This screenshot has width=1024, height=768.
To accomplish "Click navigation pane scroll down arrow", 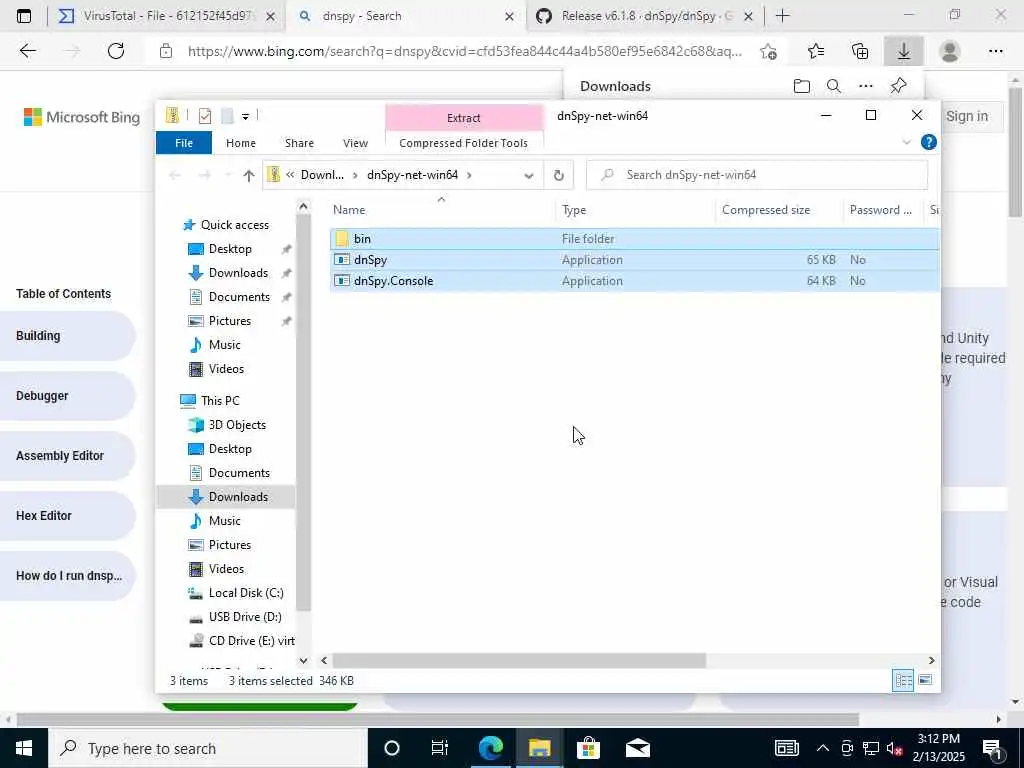I will 303,660.
